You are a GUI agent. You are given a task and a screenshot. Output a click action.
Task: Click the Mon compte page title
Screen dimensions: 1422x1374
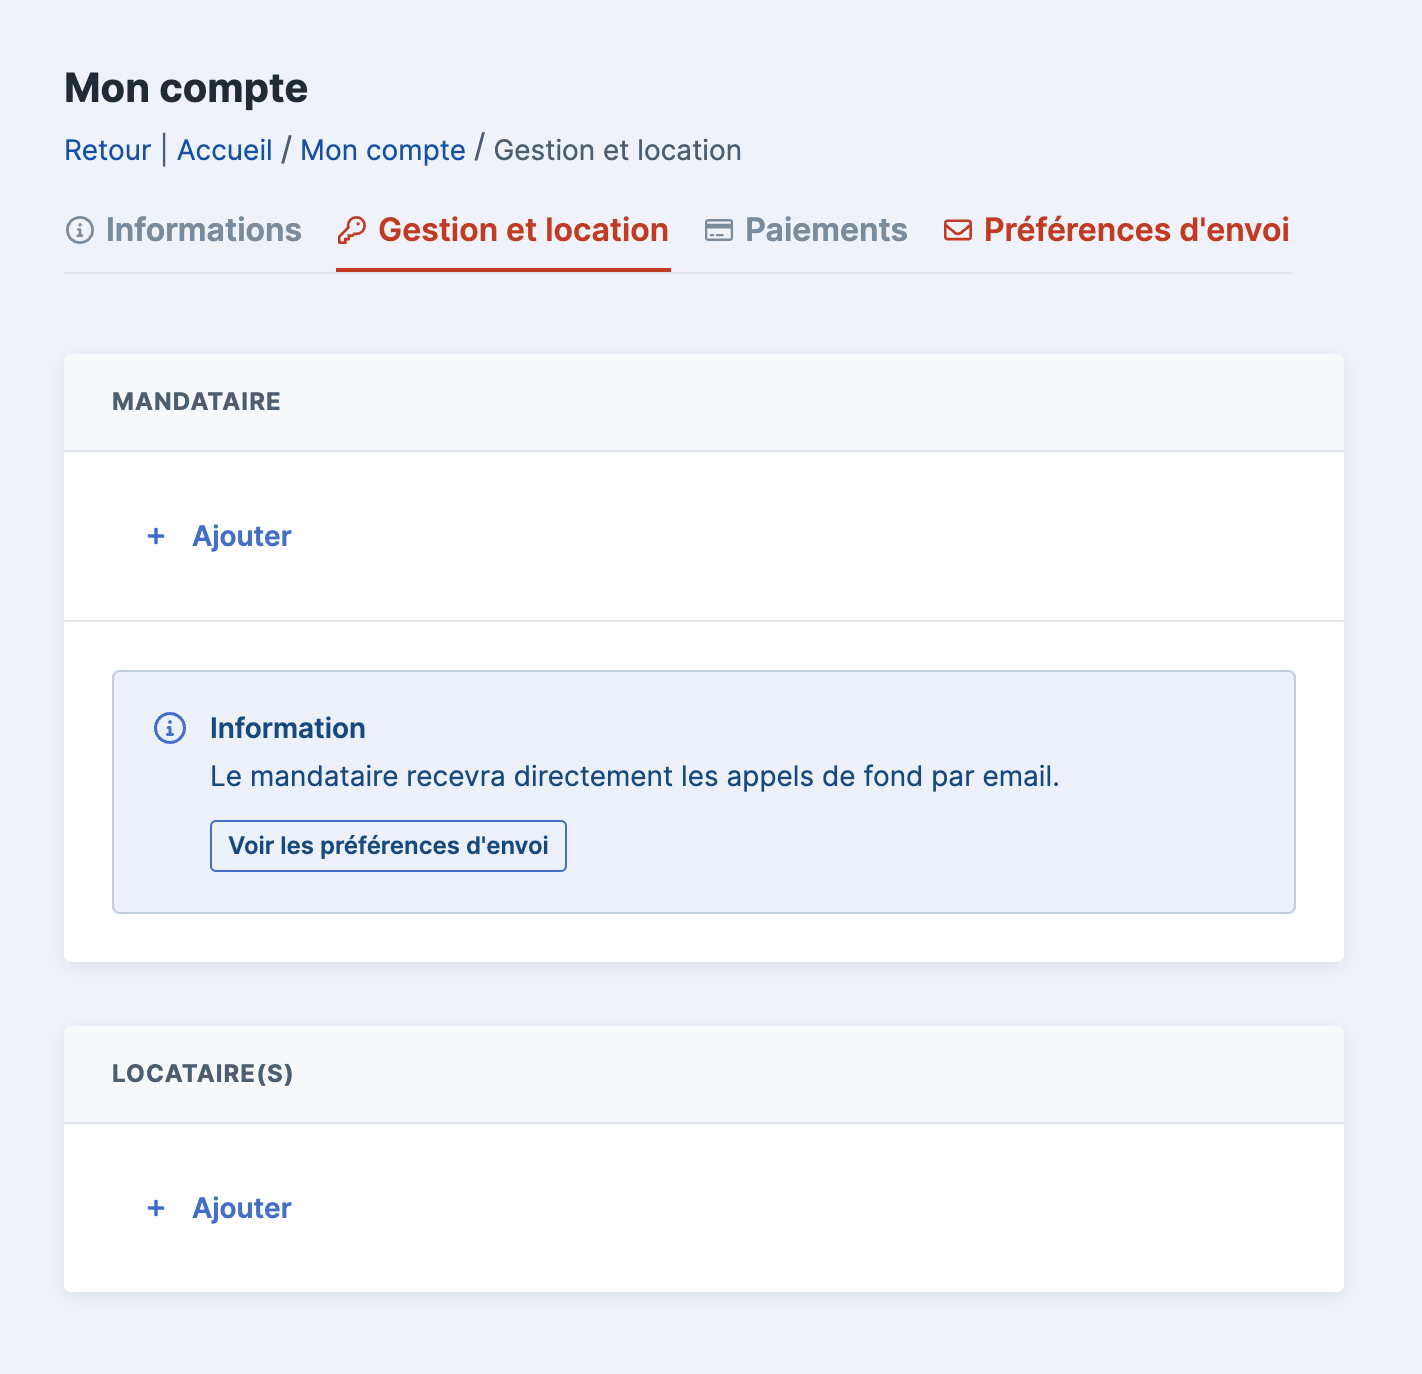186,89
